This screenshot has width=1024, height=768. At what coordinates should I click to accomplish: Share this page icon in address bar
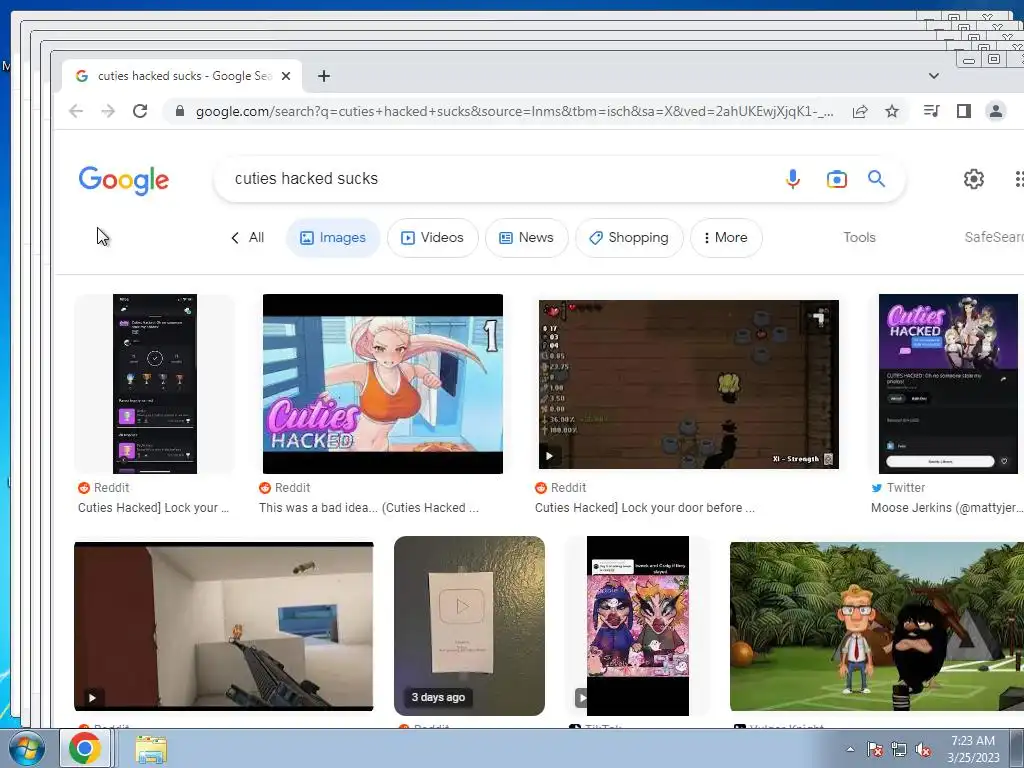(x=860, y=111)
